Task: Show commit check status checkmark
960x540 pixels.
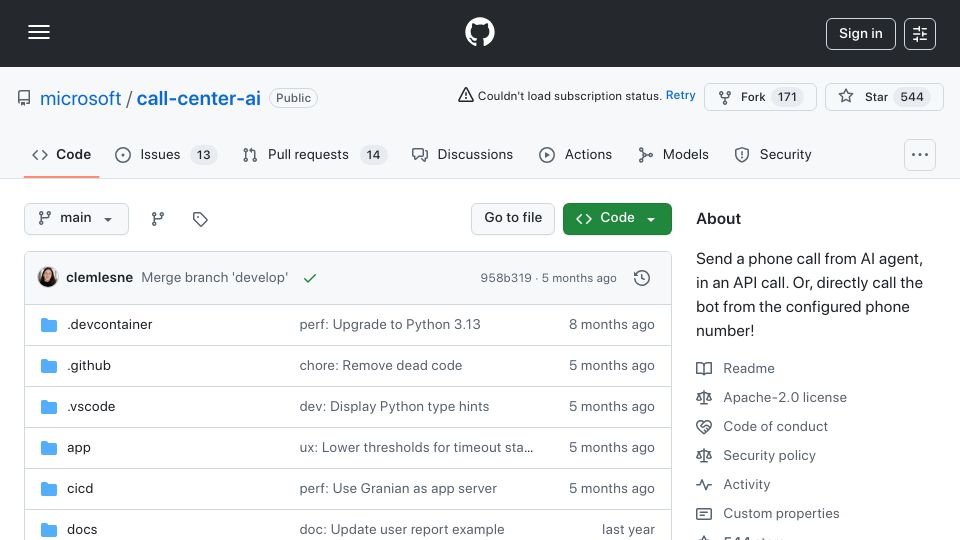Action: tap(310, 278)
